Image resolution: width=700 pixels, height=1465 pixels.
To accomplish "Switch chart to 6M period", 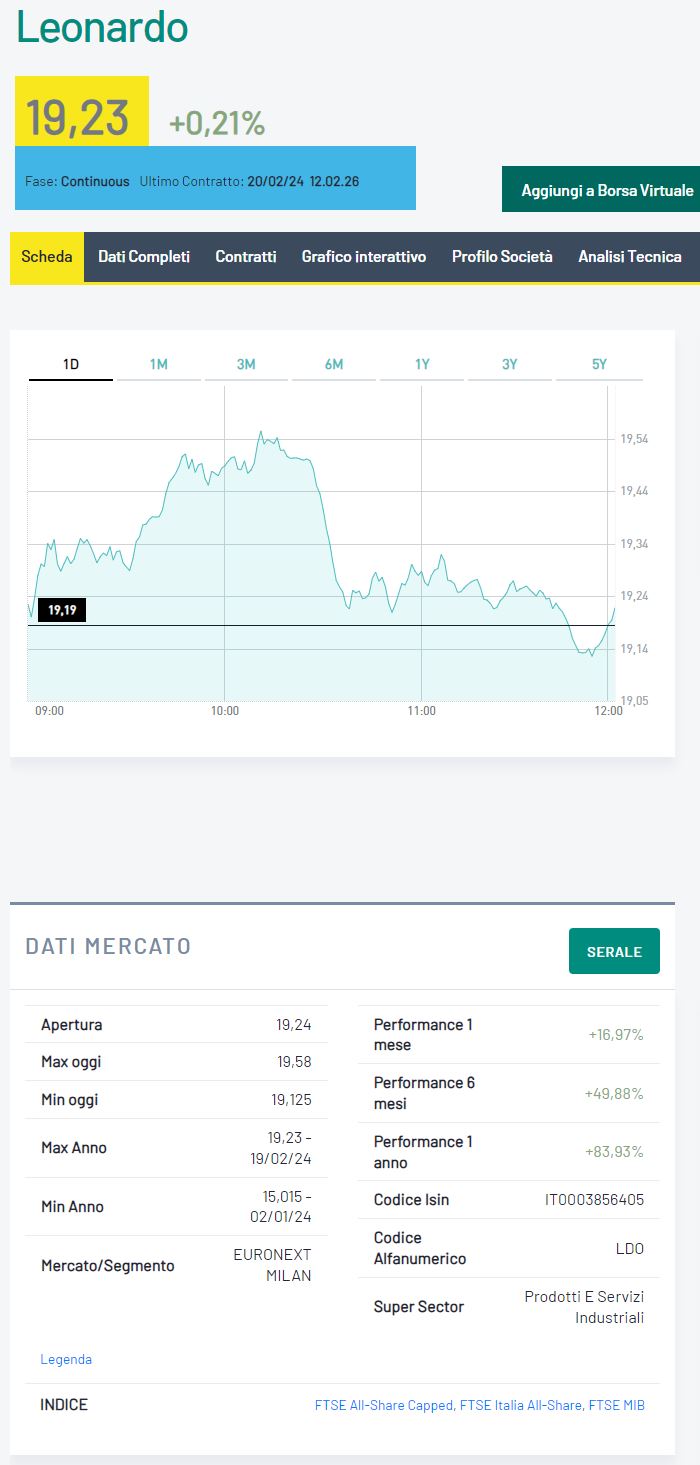I will [334, 365].
